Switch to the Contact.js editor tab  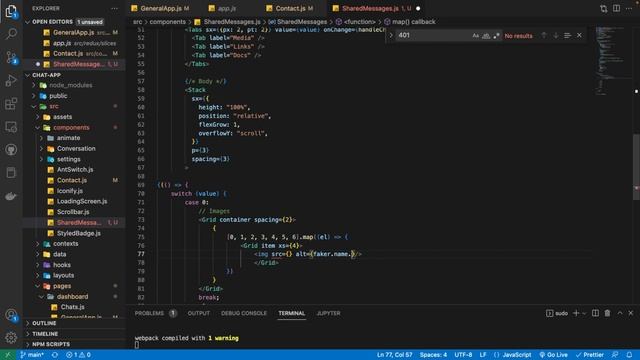pos(290,8)
